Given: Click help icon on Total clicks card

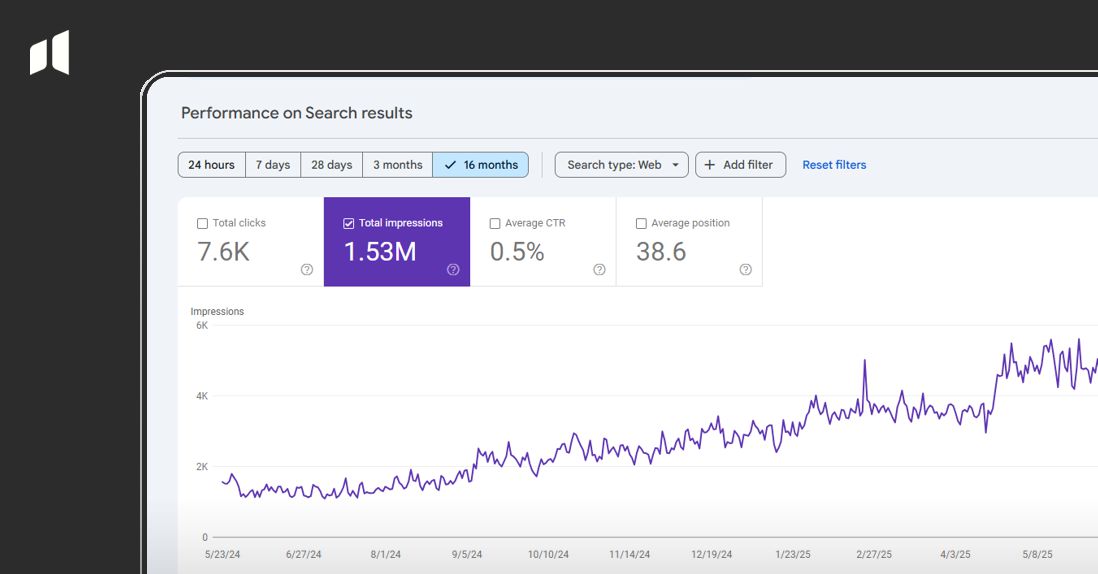Looking at the screenshot, I should [307, 269].
